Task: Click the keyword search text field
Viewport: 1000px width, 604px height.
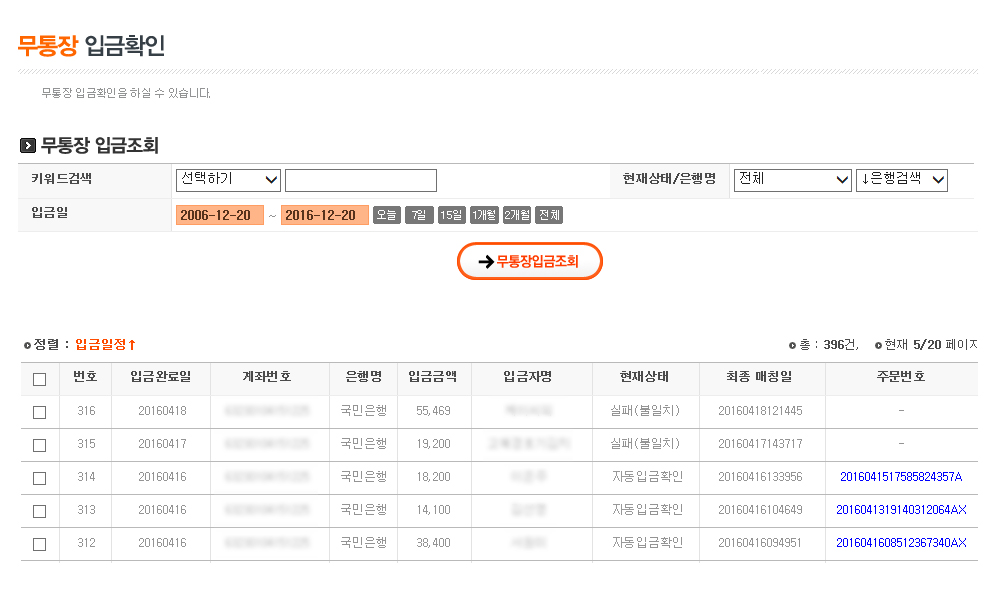Action: 360,180
